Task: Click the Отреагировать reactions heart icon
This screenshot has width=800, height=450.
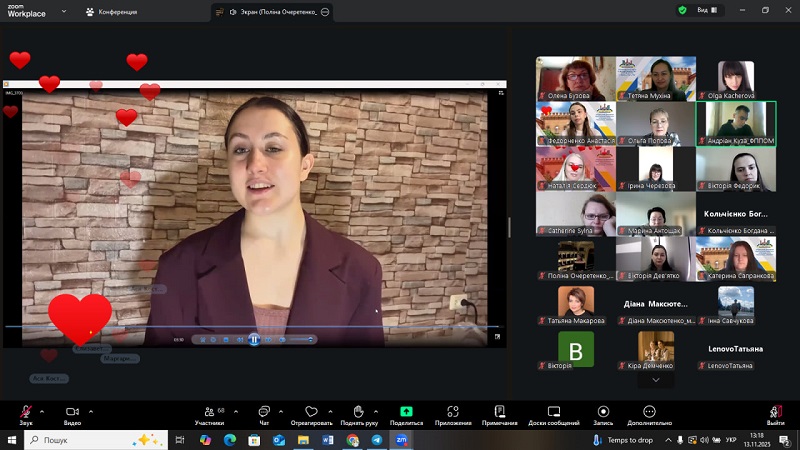Action: tap(311, 412)
